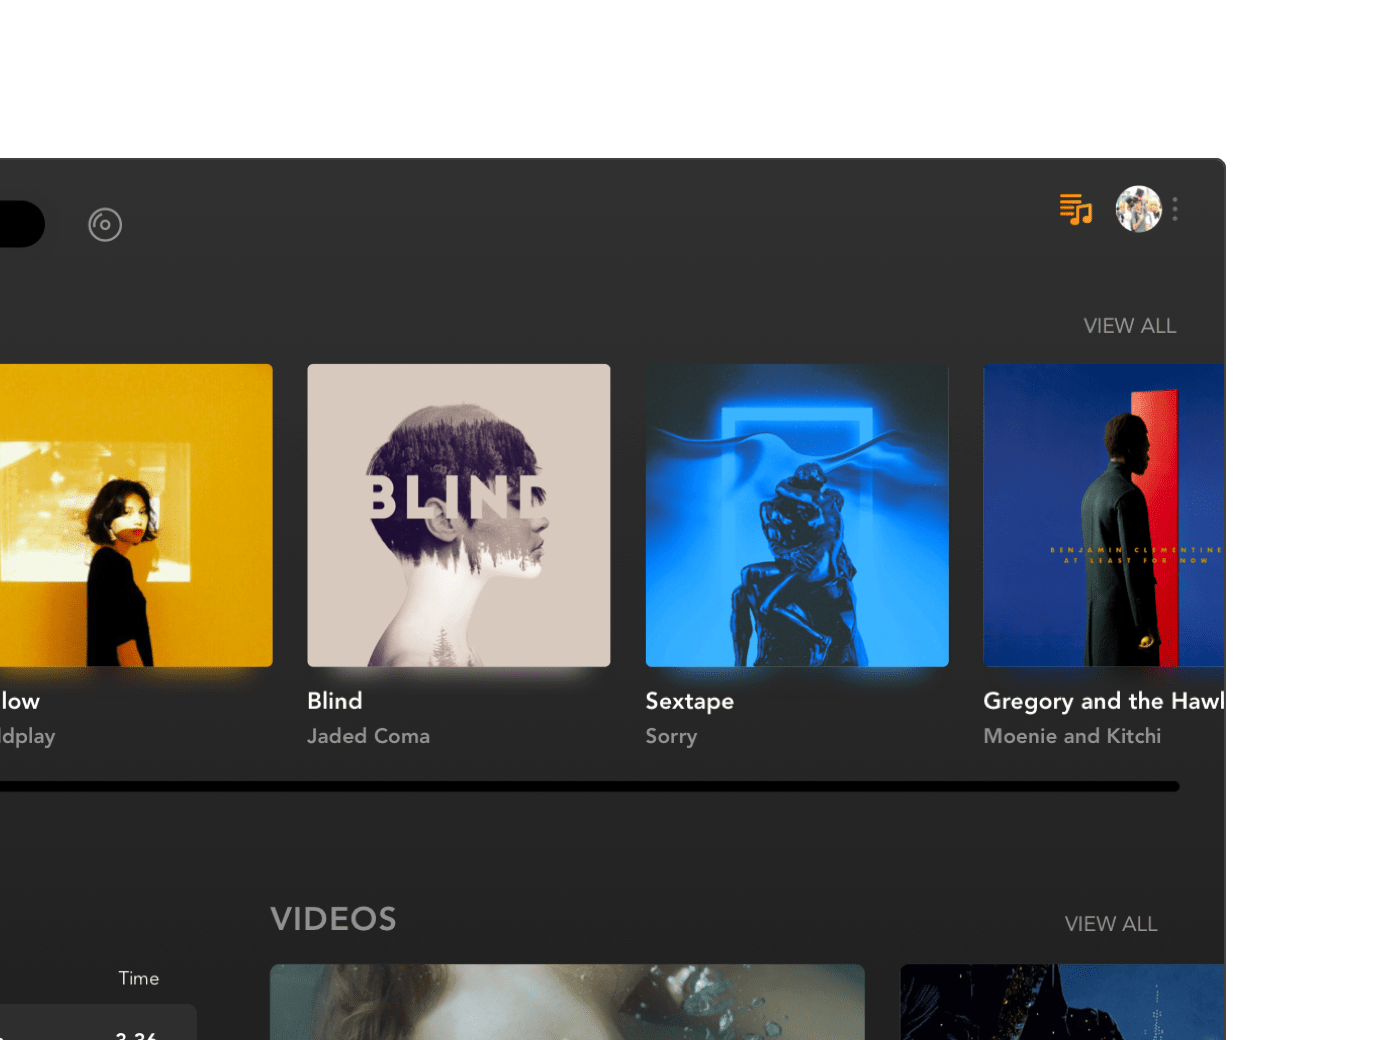Click the Jaded Coma artist name
The image size is (1384, 1040).
368,736
